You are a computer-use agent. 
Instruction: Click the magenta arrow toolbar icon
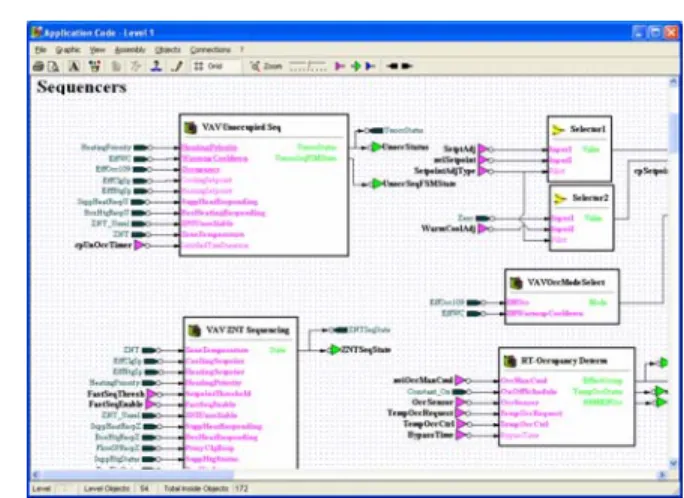[x=339, y=66]
